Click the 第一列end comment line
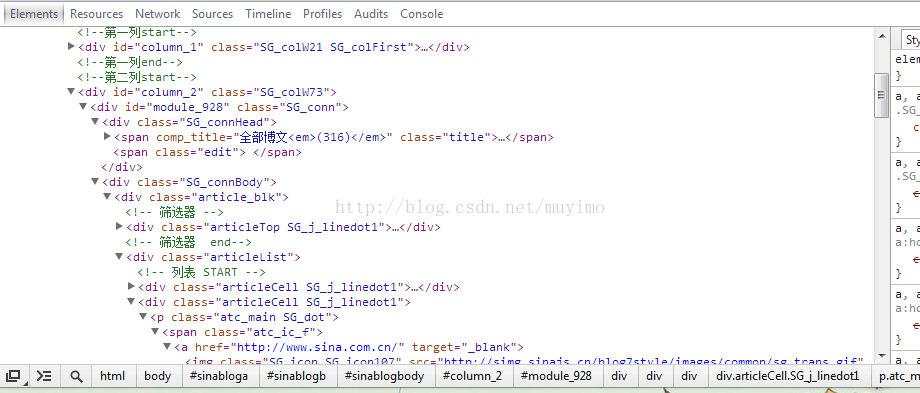The width and height of the screenshot is (920, 393). (x=130, y=62)
